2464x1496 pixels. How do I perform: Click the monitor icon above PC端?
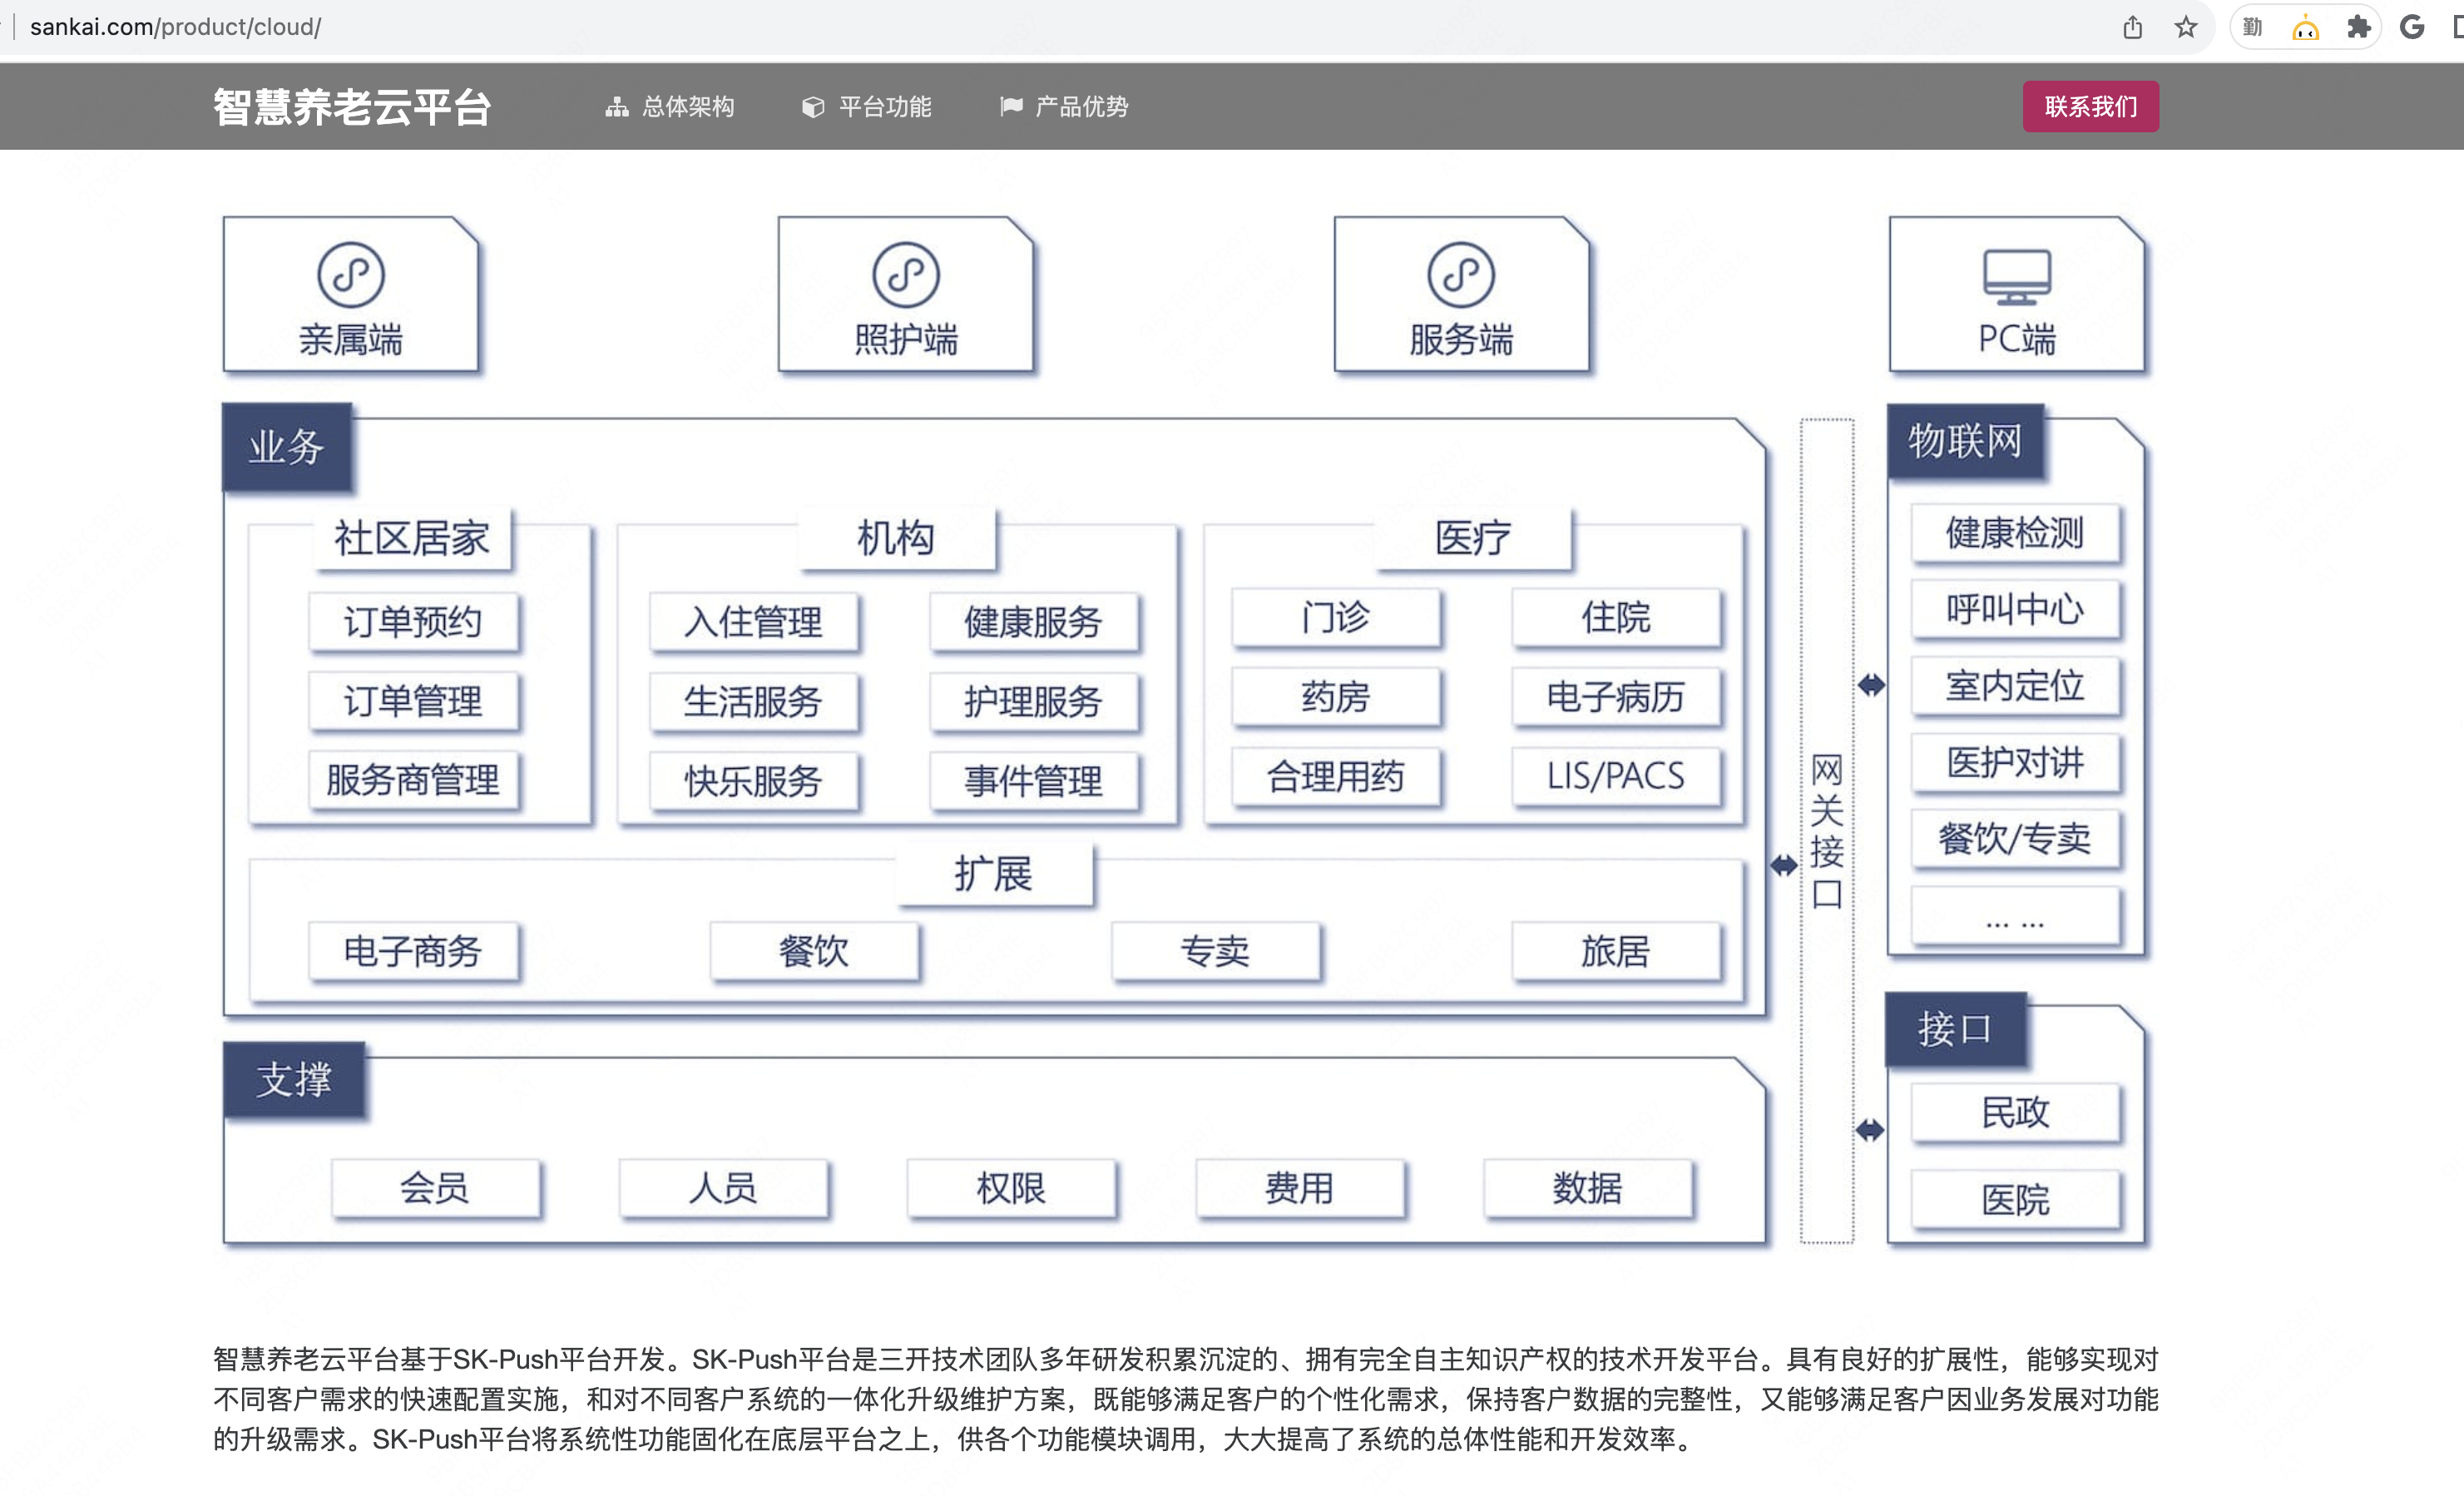tap(2016, 277)
